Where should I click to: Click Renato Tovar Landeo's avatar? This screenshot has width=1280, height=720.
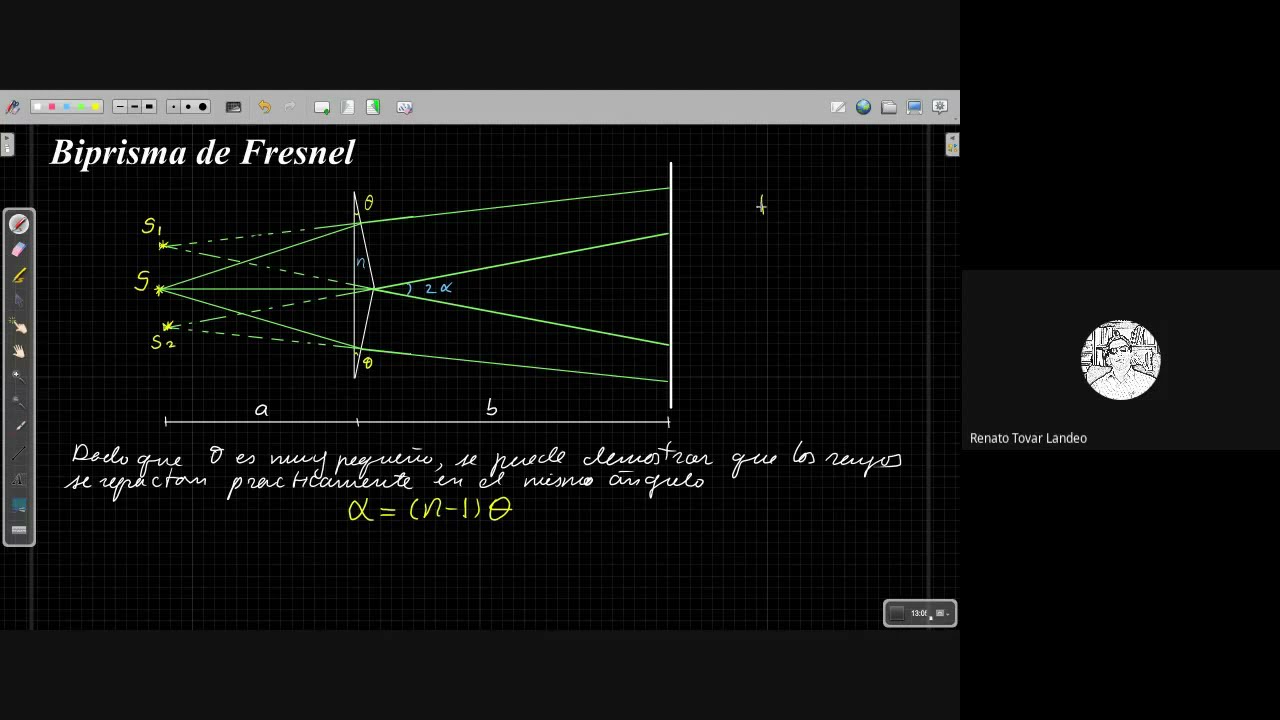1121,360
